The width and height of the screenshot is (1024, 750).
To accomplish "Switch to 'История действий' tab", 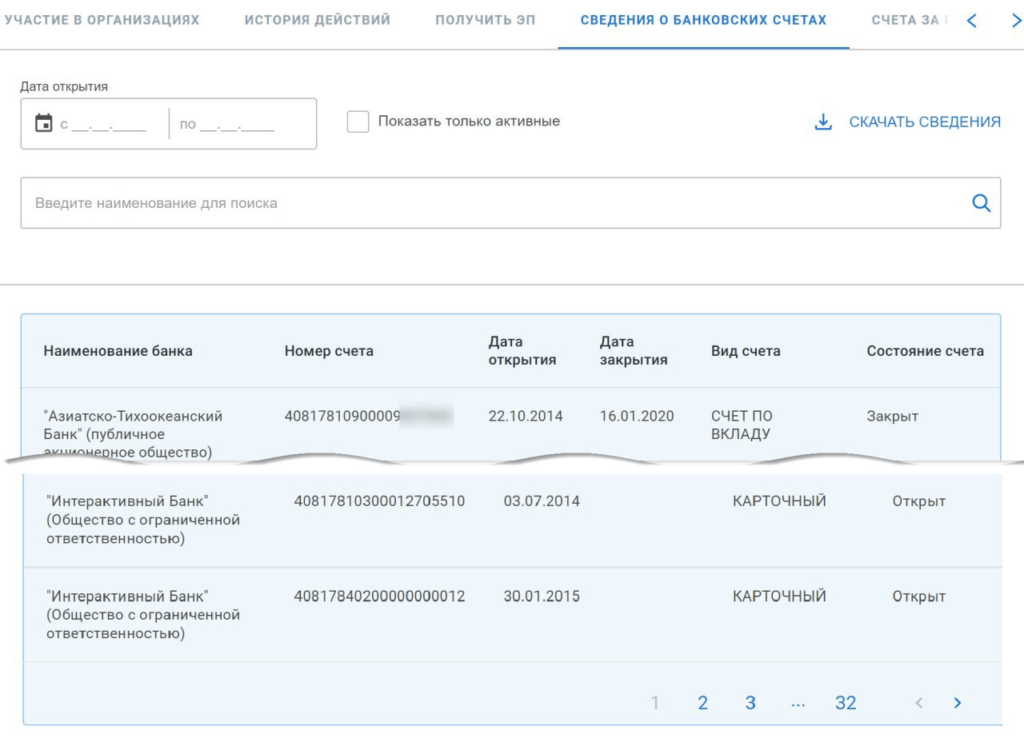I will (317, 20).
